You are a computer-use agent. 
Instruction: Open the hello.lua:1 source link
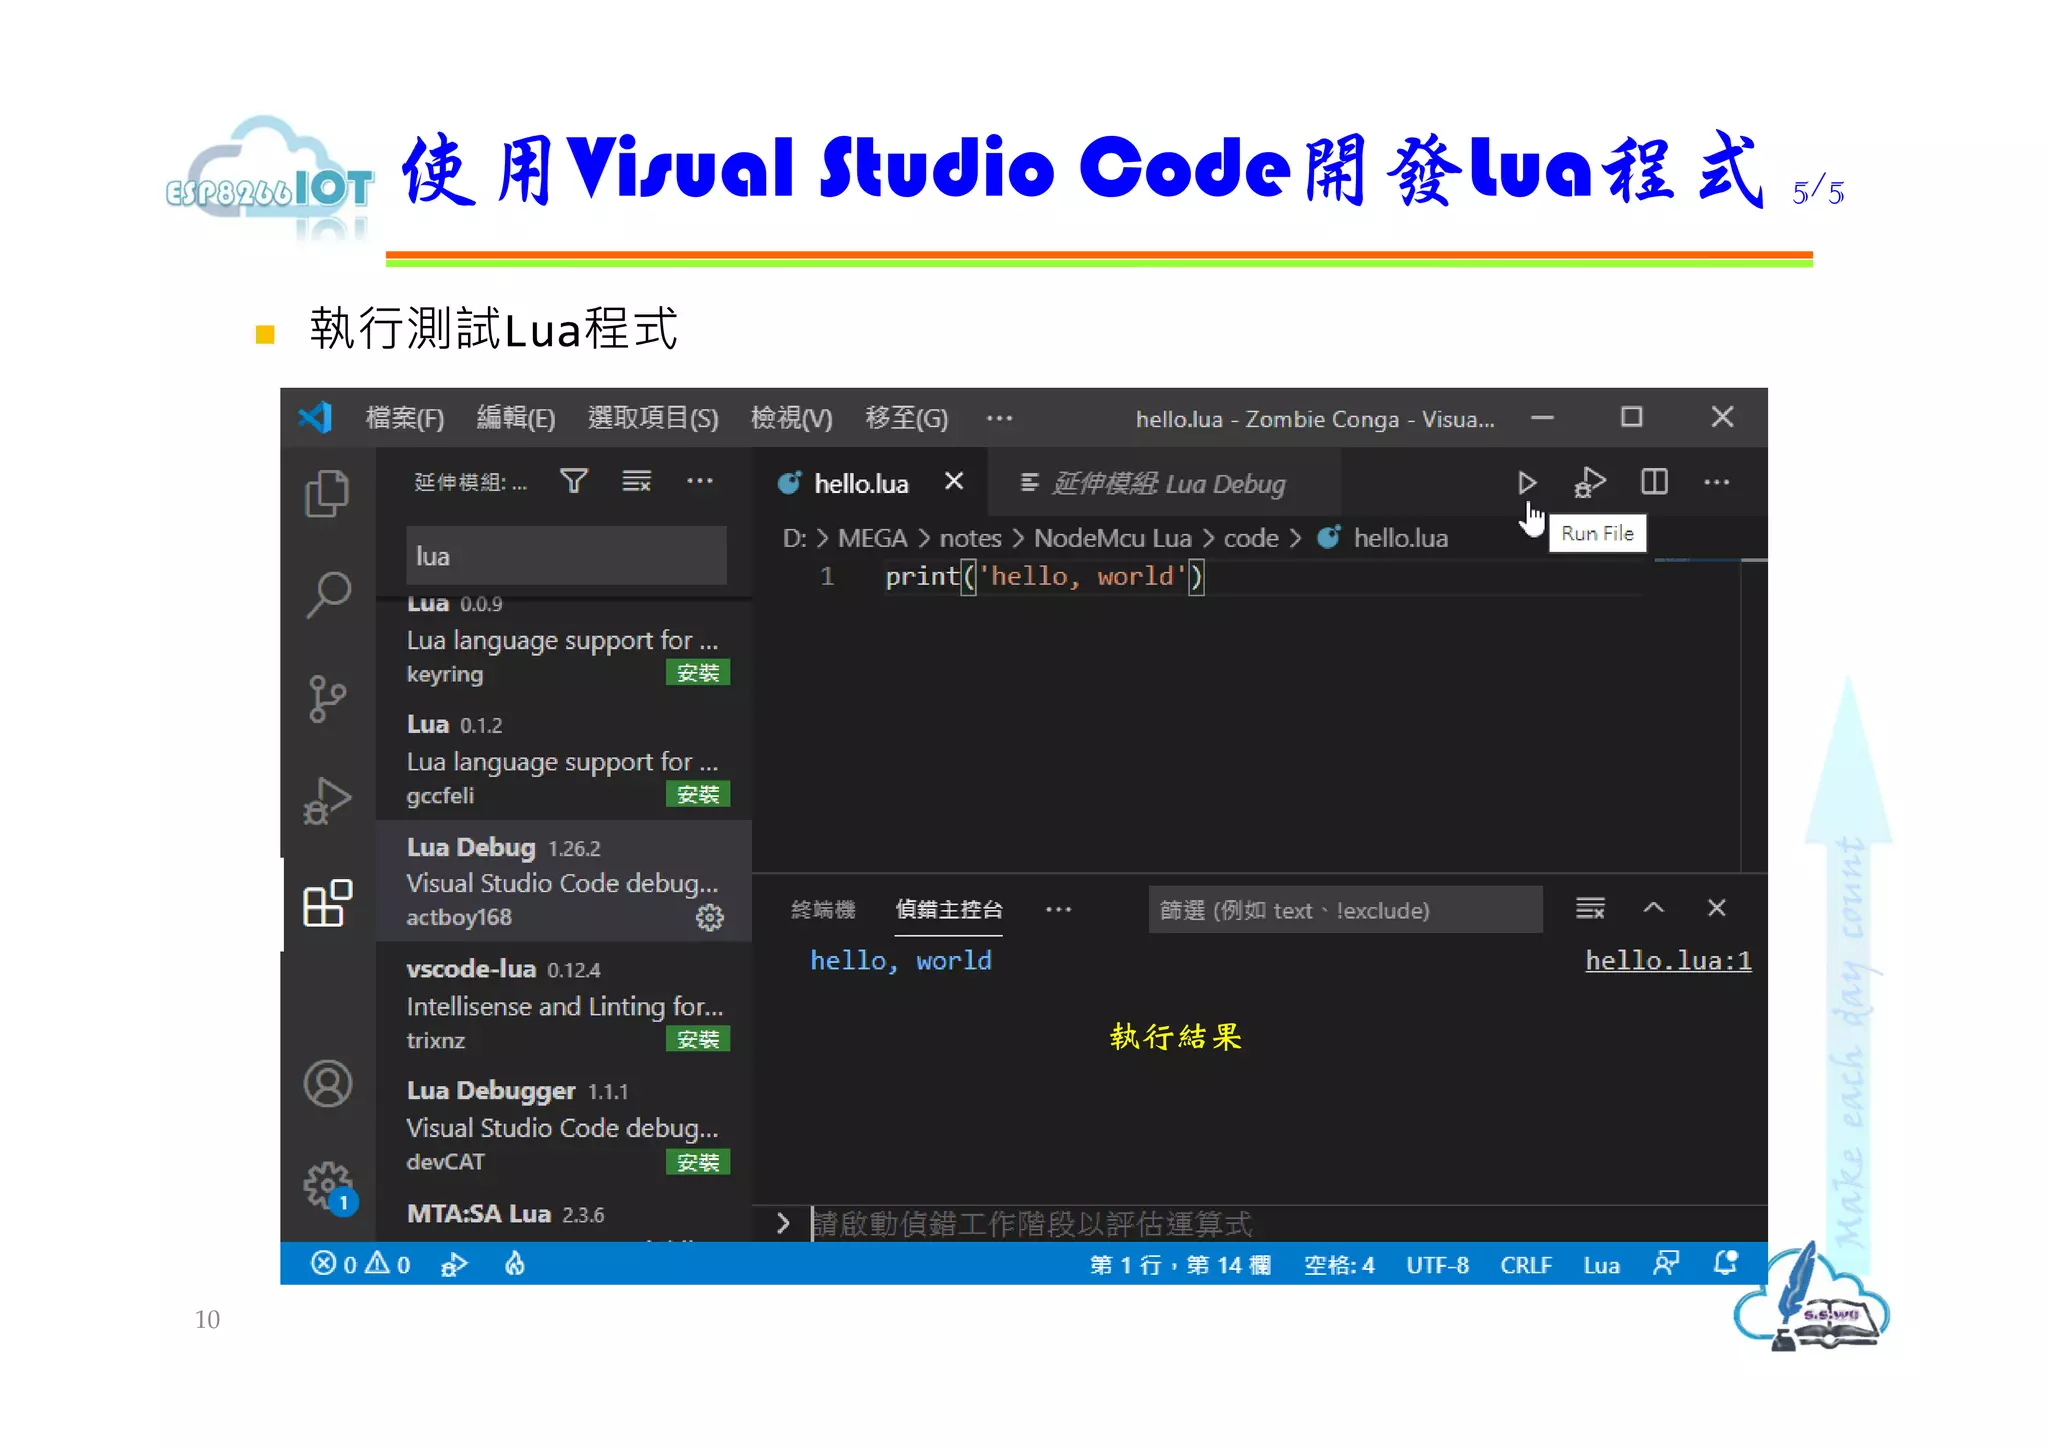(1668, 961)
